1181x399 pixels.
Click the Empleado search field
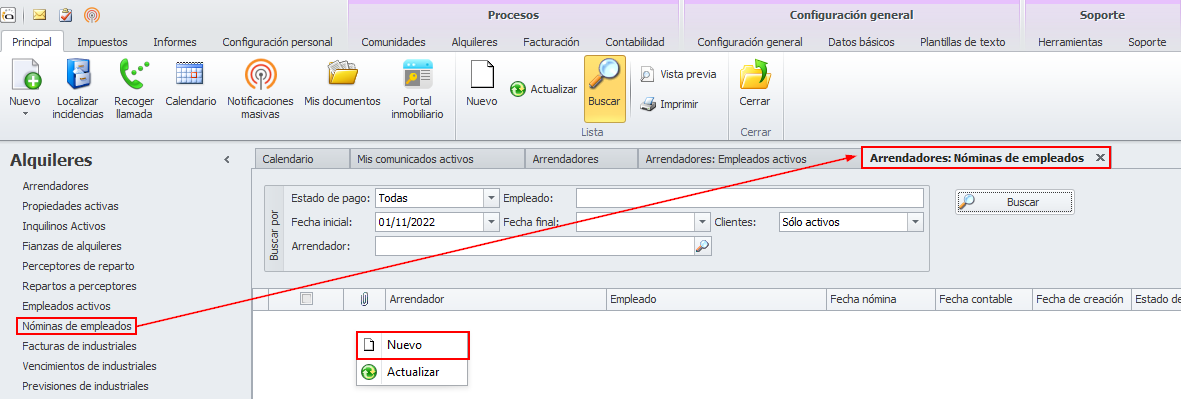tap(749, 198)
